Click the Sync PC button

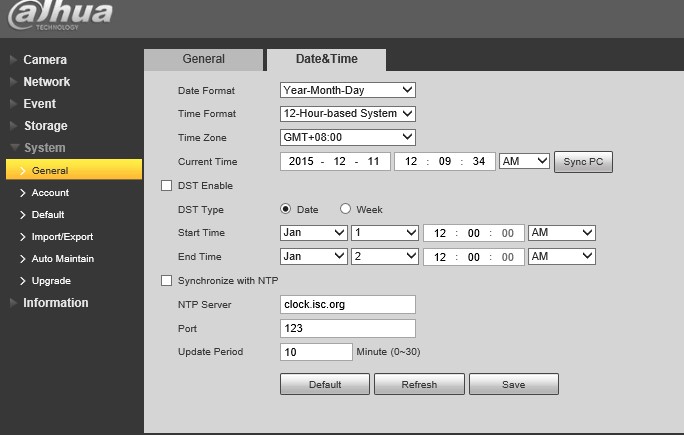tap(583, 162)
